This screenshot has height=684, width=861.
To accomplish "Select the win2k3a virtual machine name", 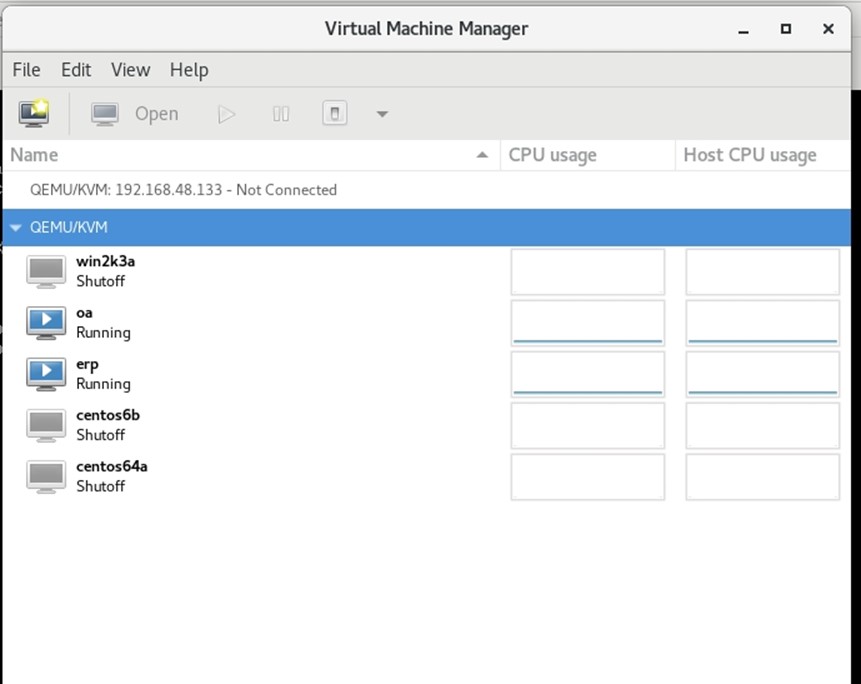I will [105, 261].
